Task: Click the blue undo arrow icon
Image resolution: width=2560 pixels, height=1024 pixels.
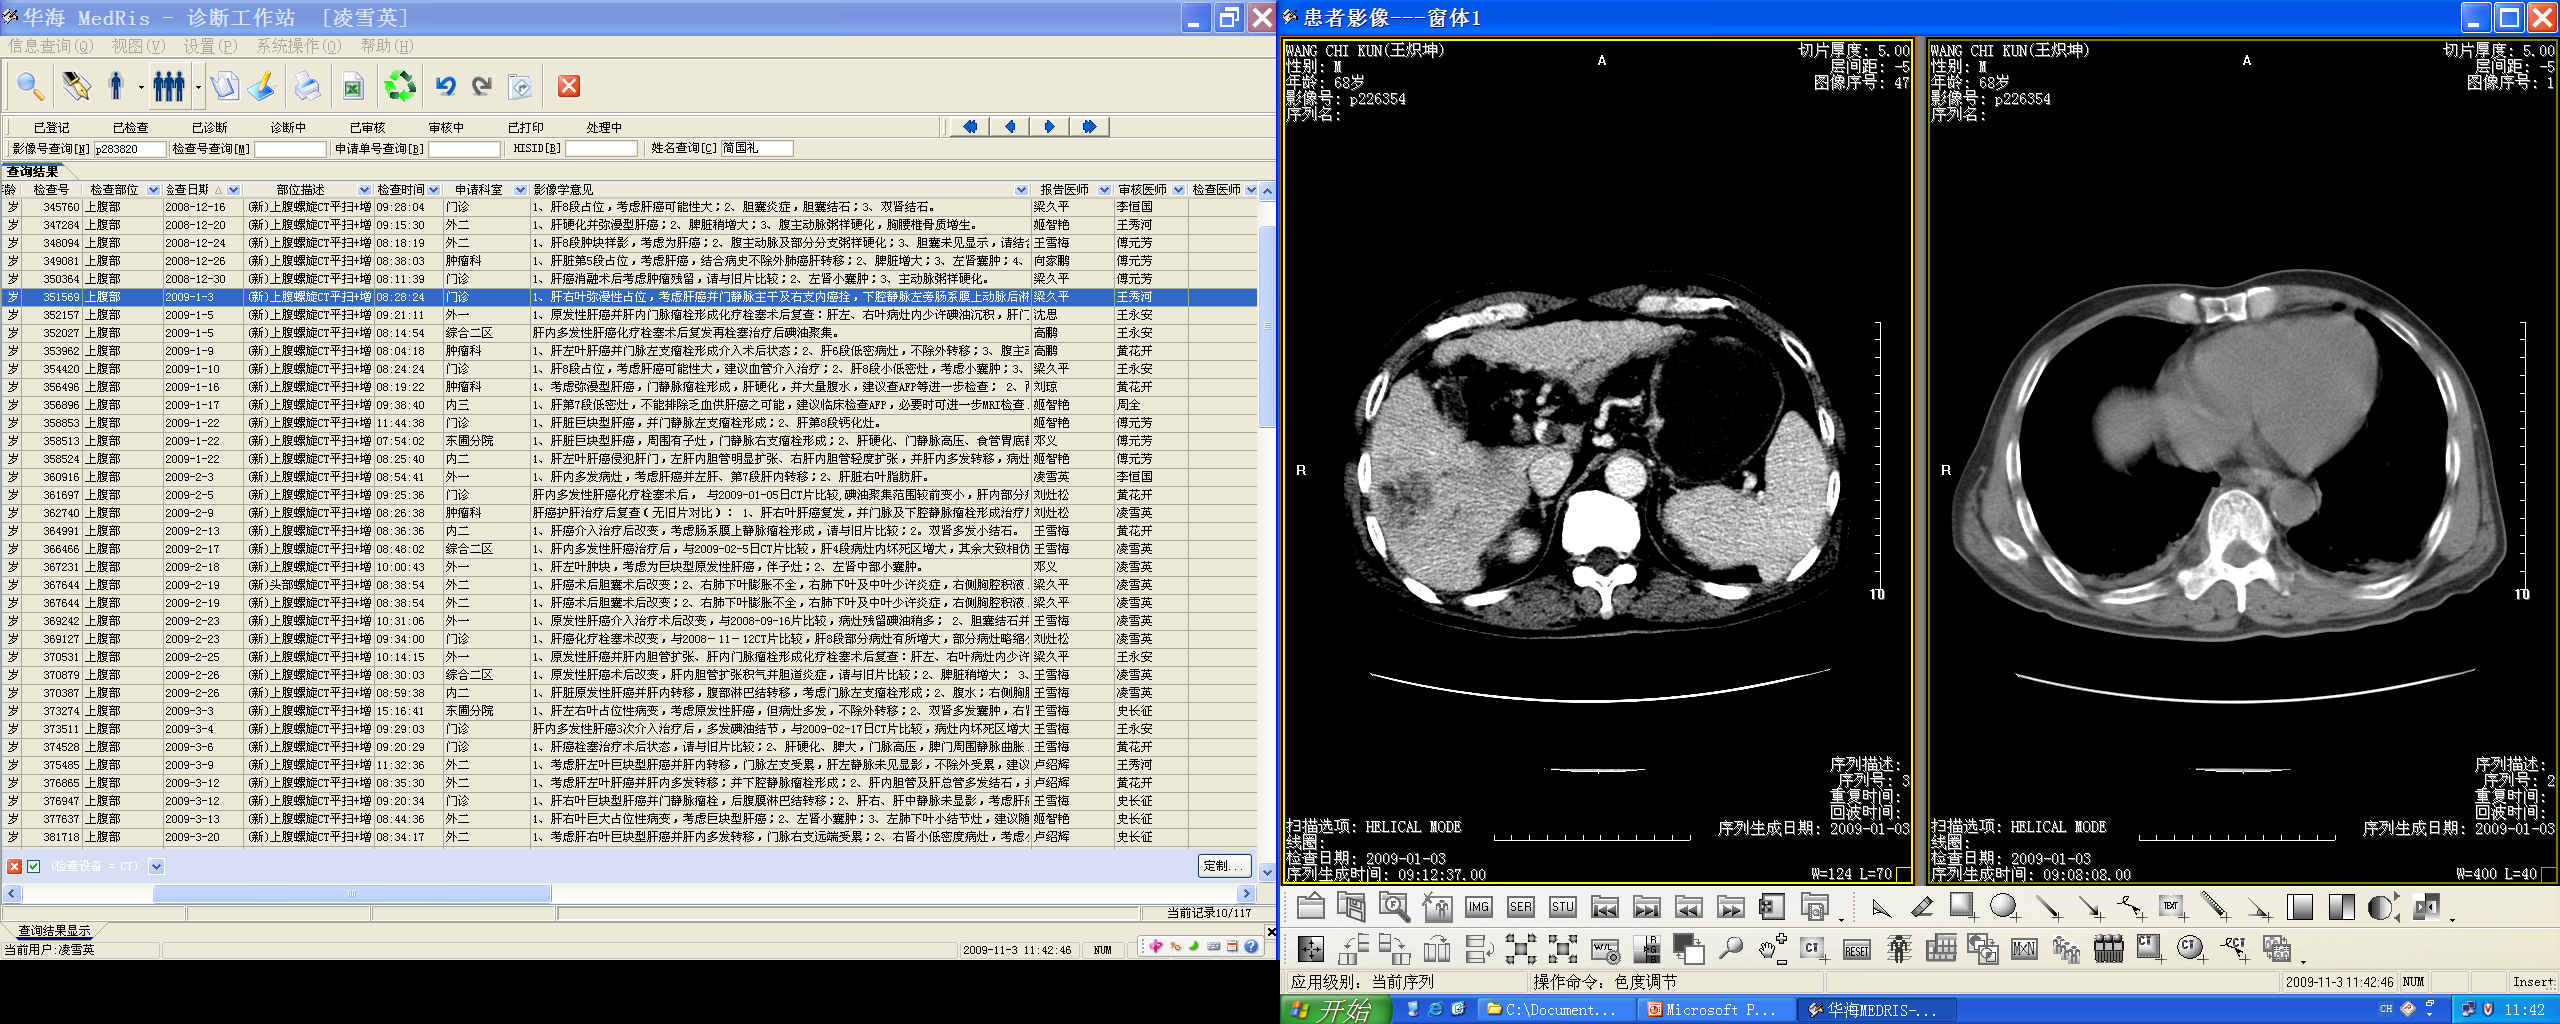Action: point(446,87)
